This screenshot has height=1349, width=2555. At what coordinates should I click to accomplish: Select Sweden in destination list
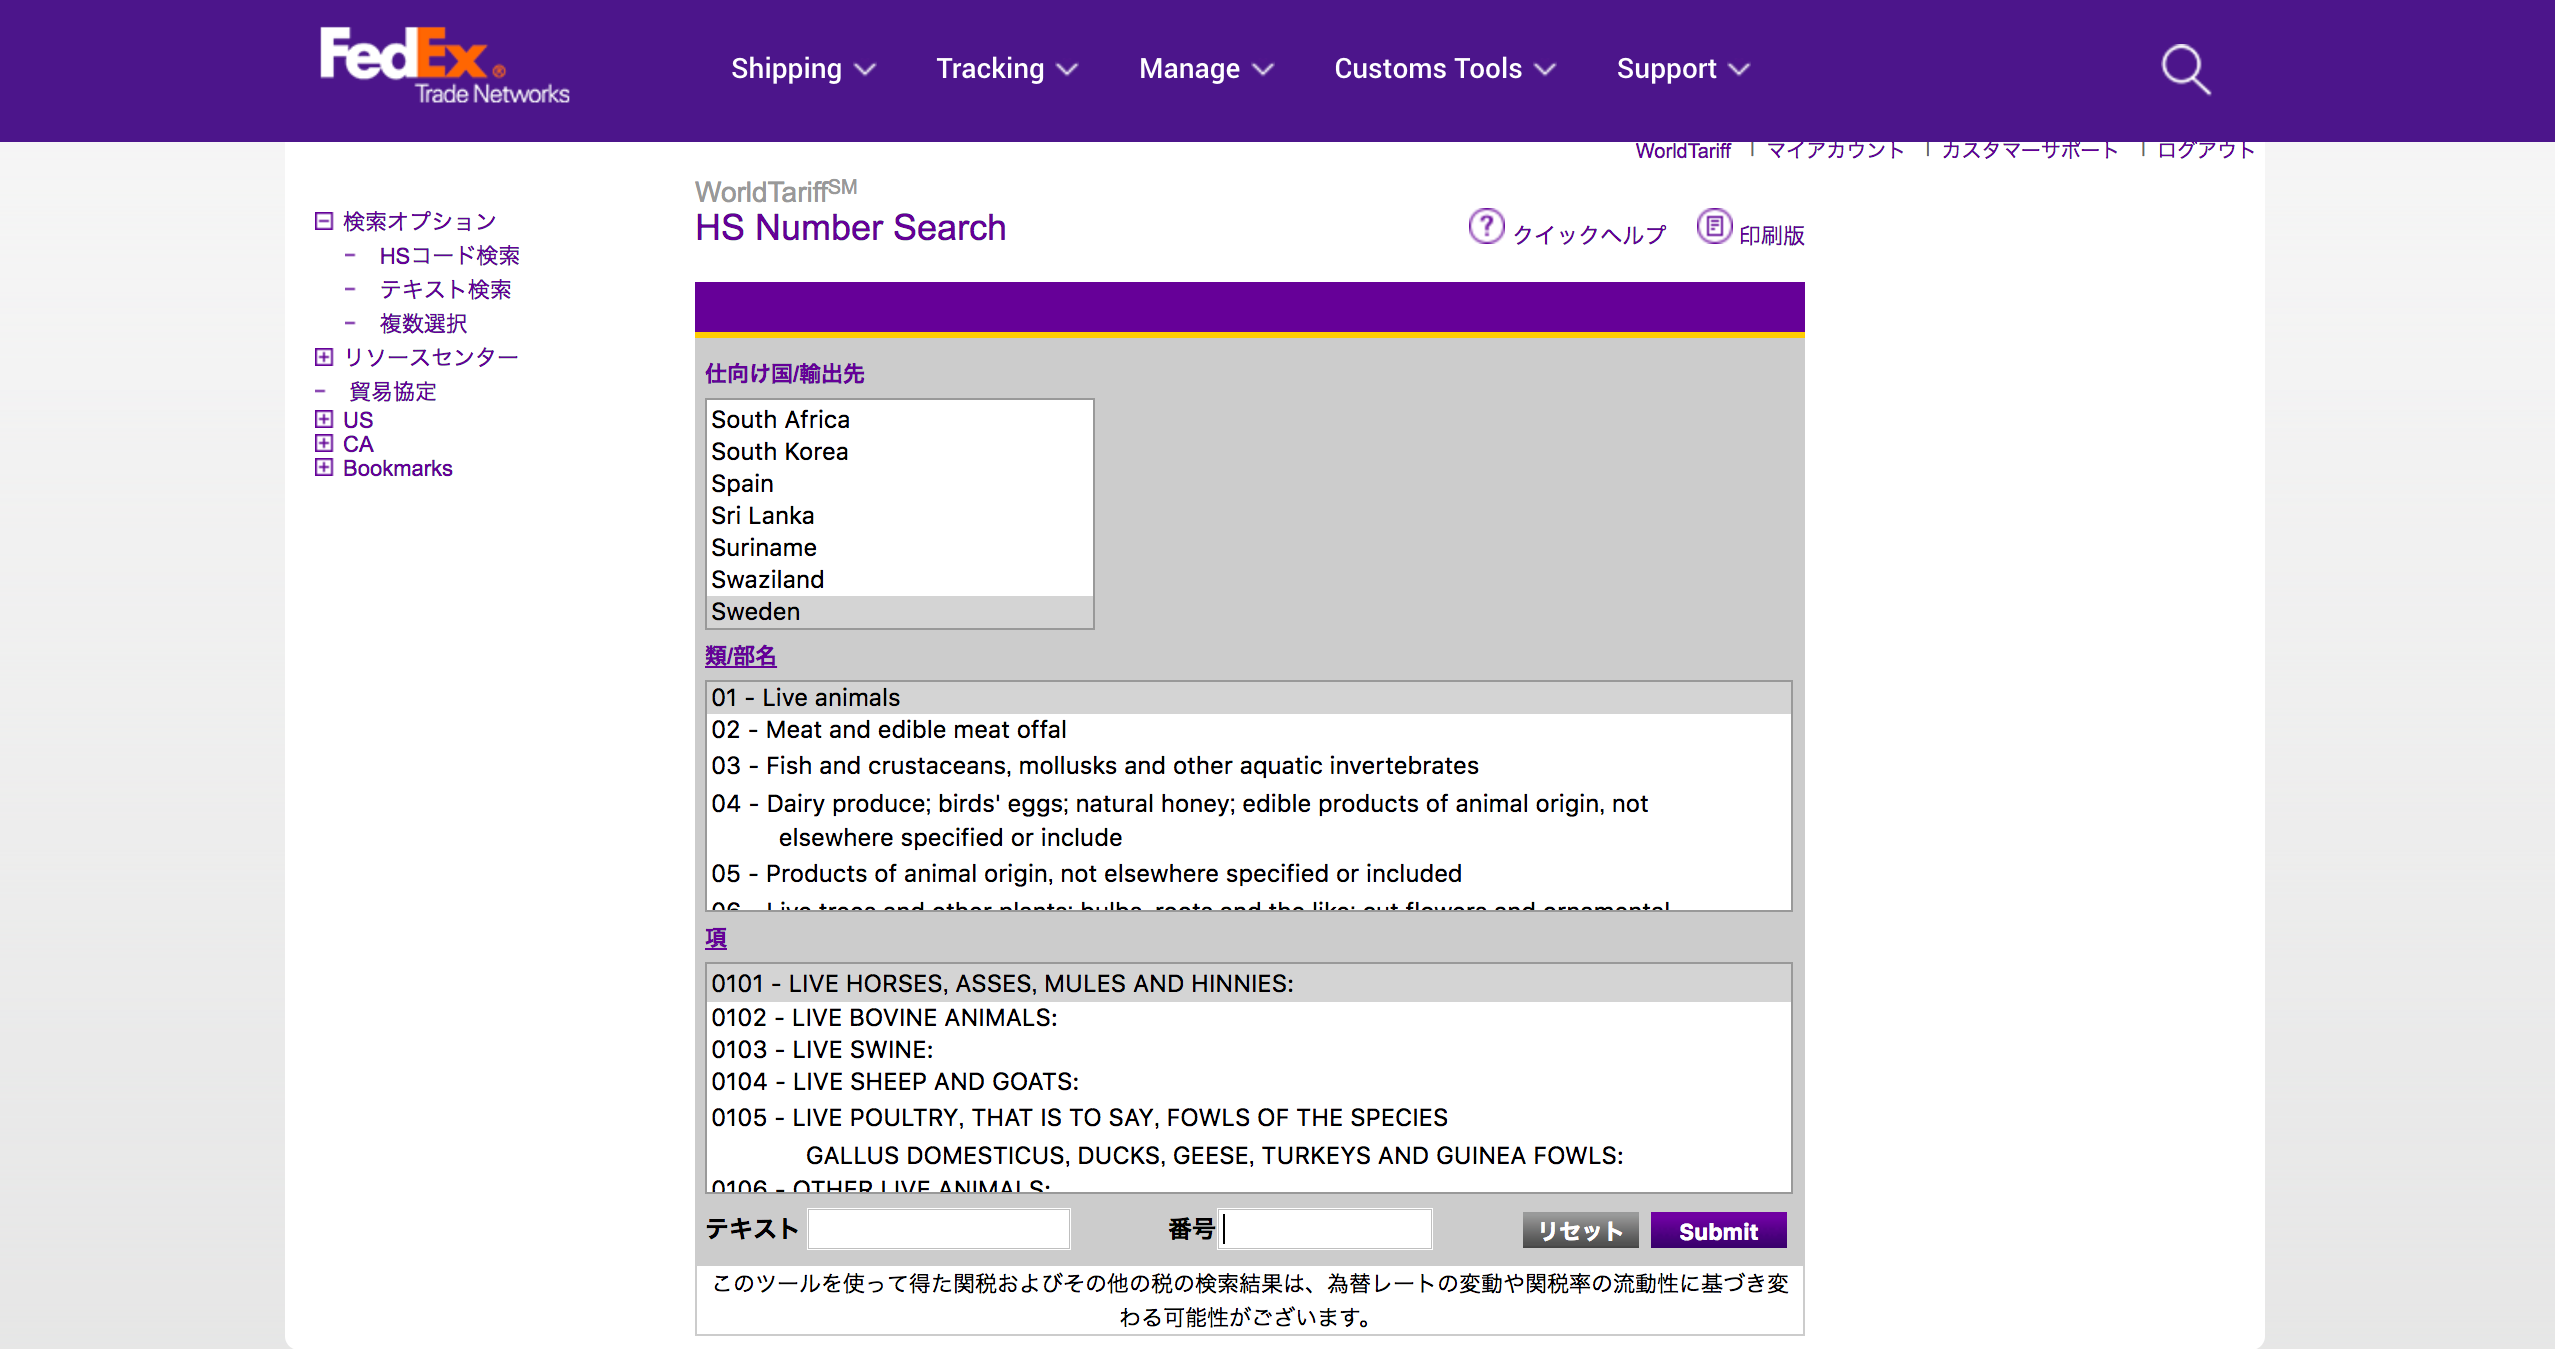pos(899,612)
